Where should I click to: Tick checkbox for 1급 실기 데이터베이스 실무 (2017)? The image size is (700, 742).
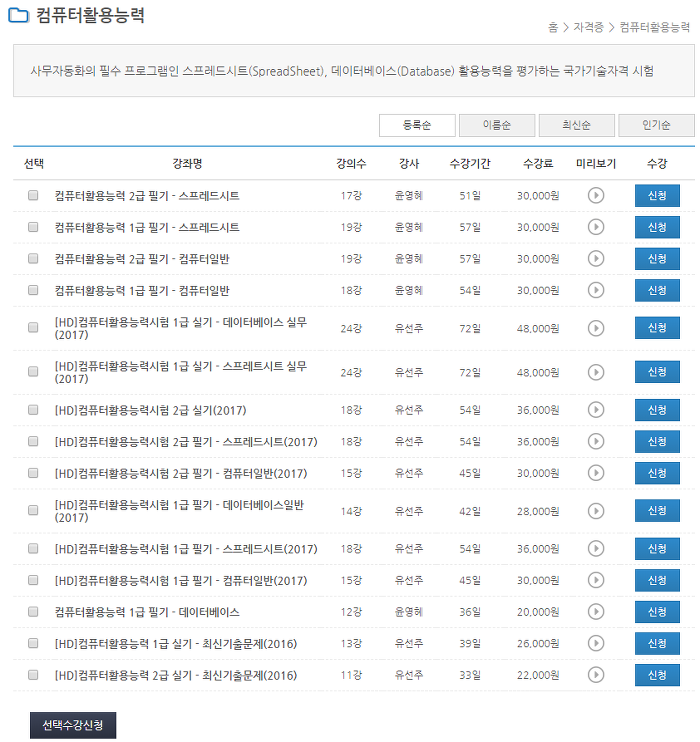tap(33, 327)
